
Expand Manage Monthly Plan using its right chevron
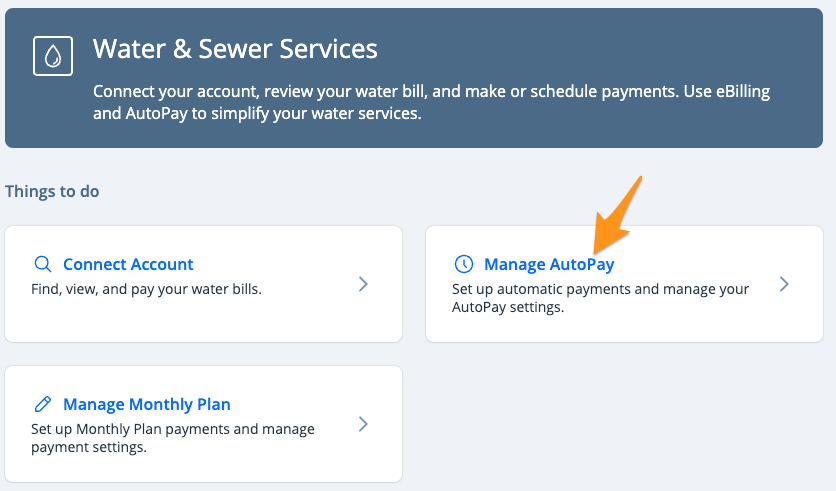click(363, 424)
